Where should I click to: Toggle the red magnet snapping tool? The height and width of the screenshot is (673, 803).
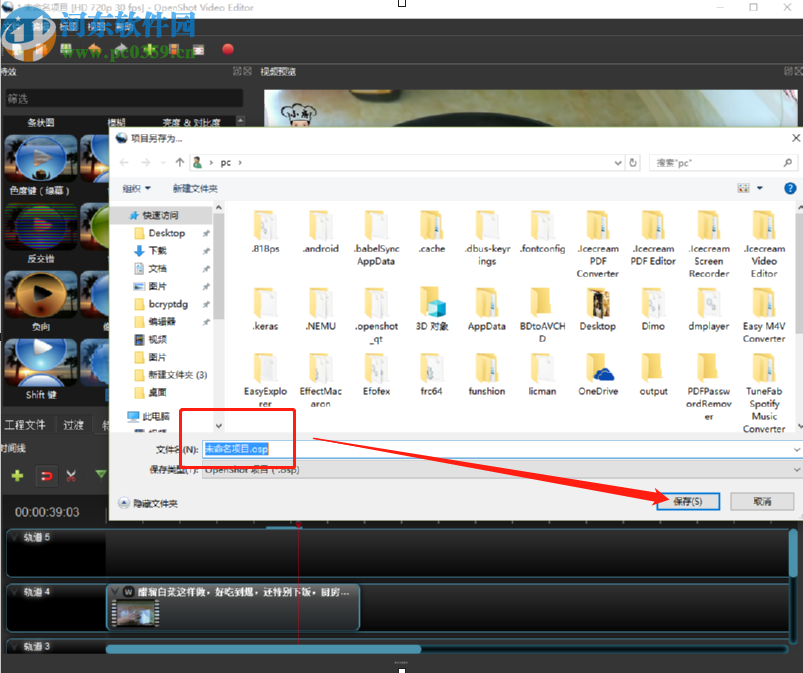(45, 475)
